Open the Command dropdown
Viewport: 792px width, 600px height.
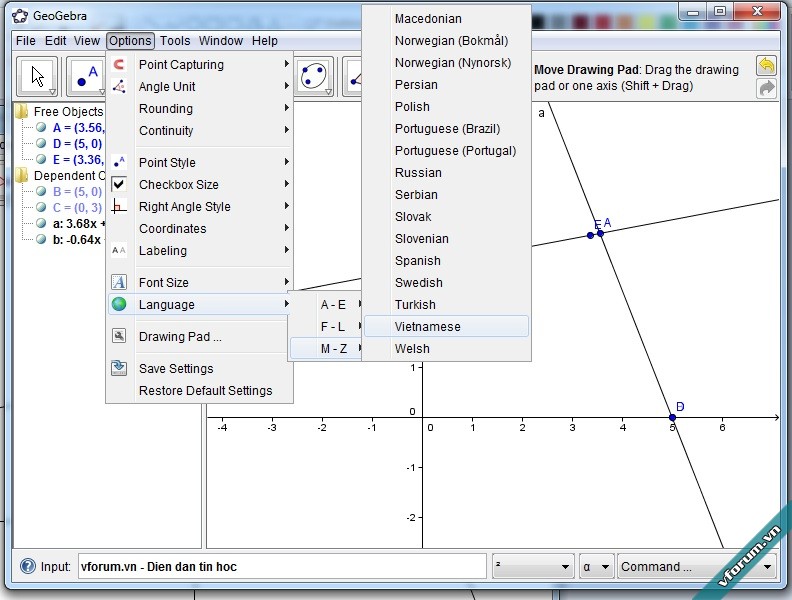coord(698,566)
